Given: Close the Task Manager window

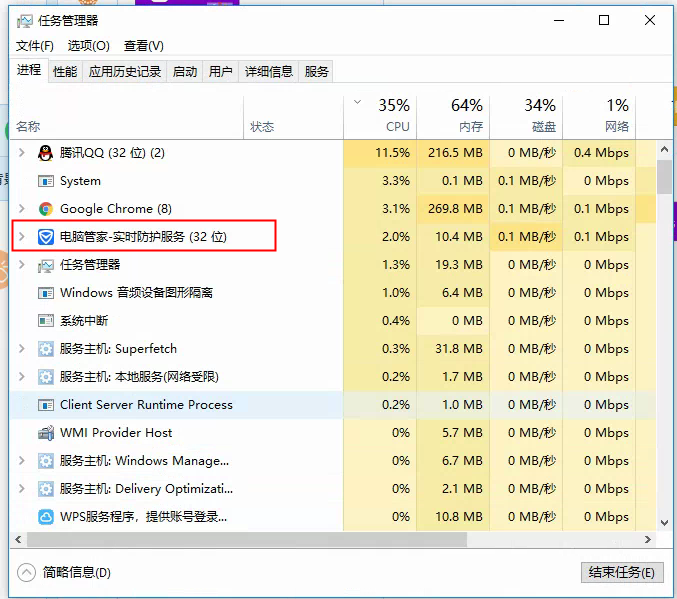Looking at the screenshot, I should [x=650, y=20].
